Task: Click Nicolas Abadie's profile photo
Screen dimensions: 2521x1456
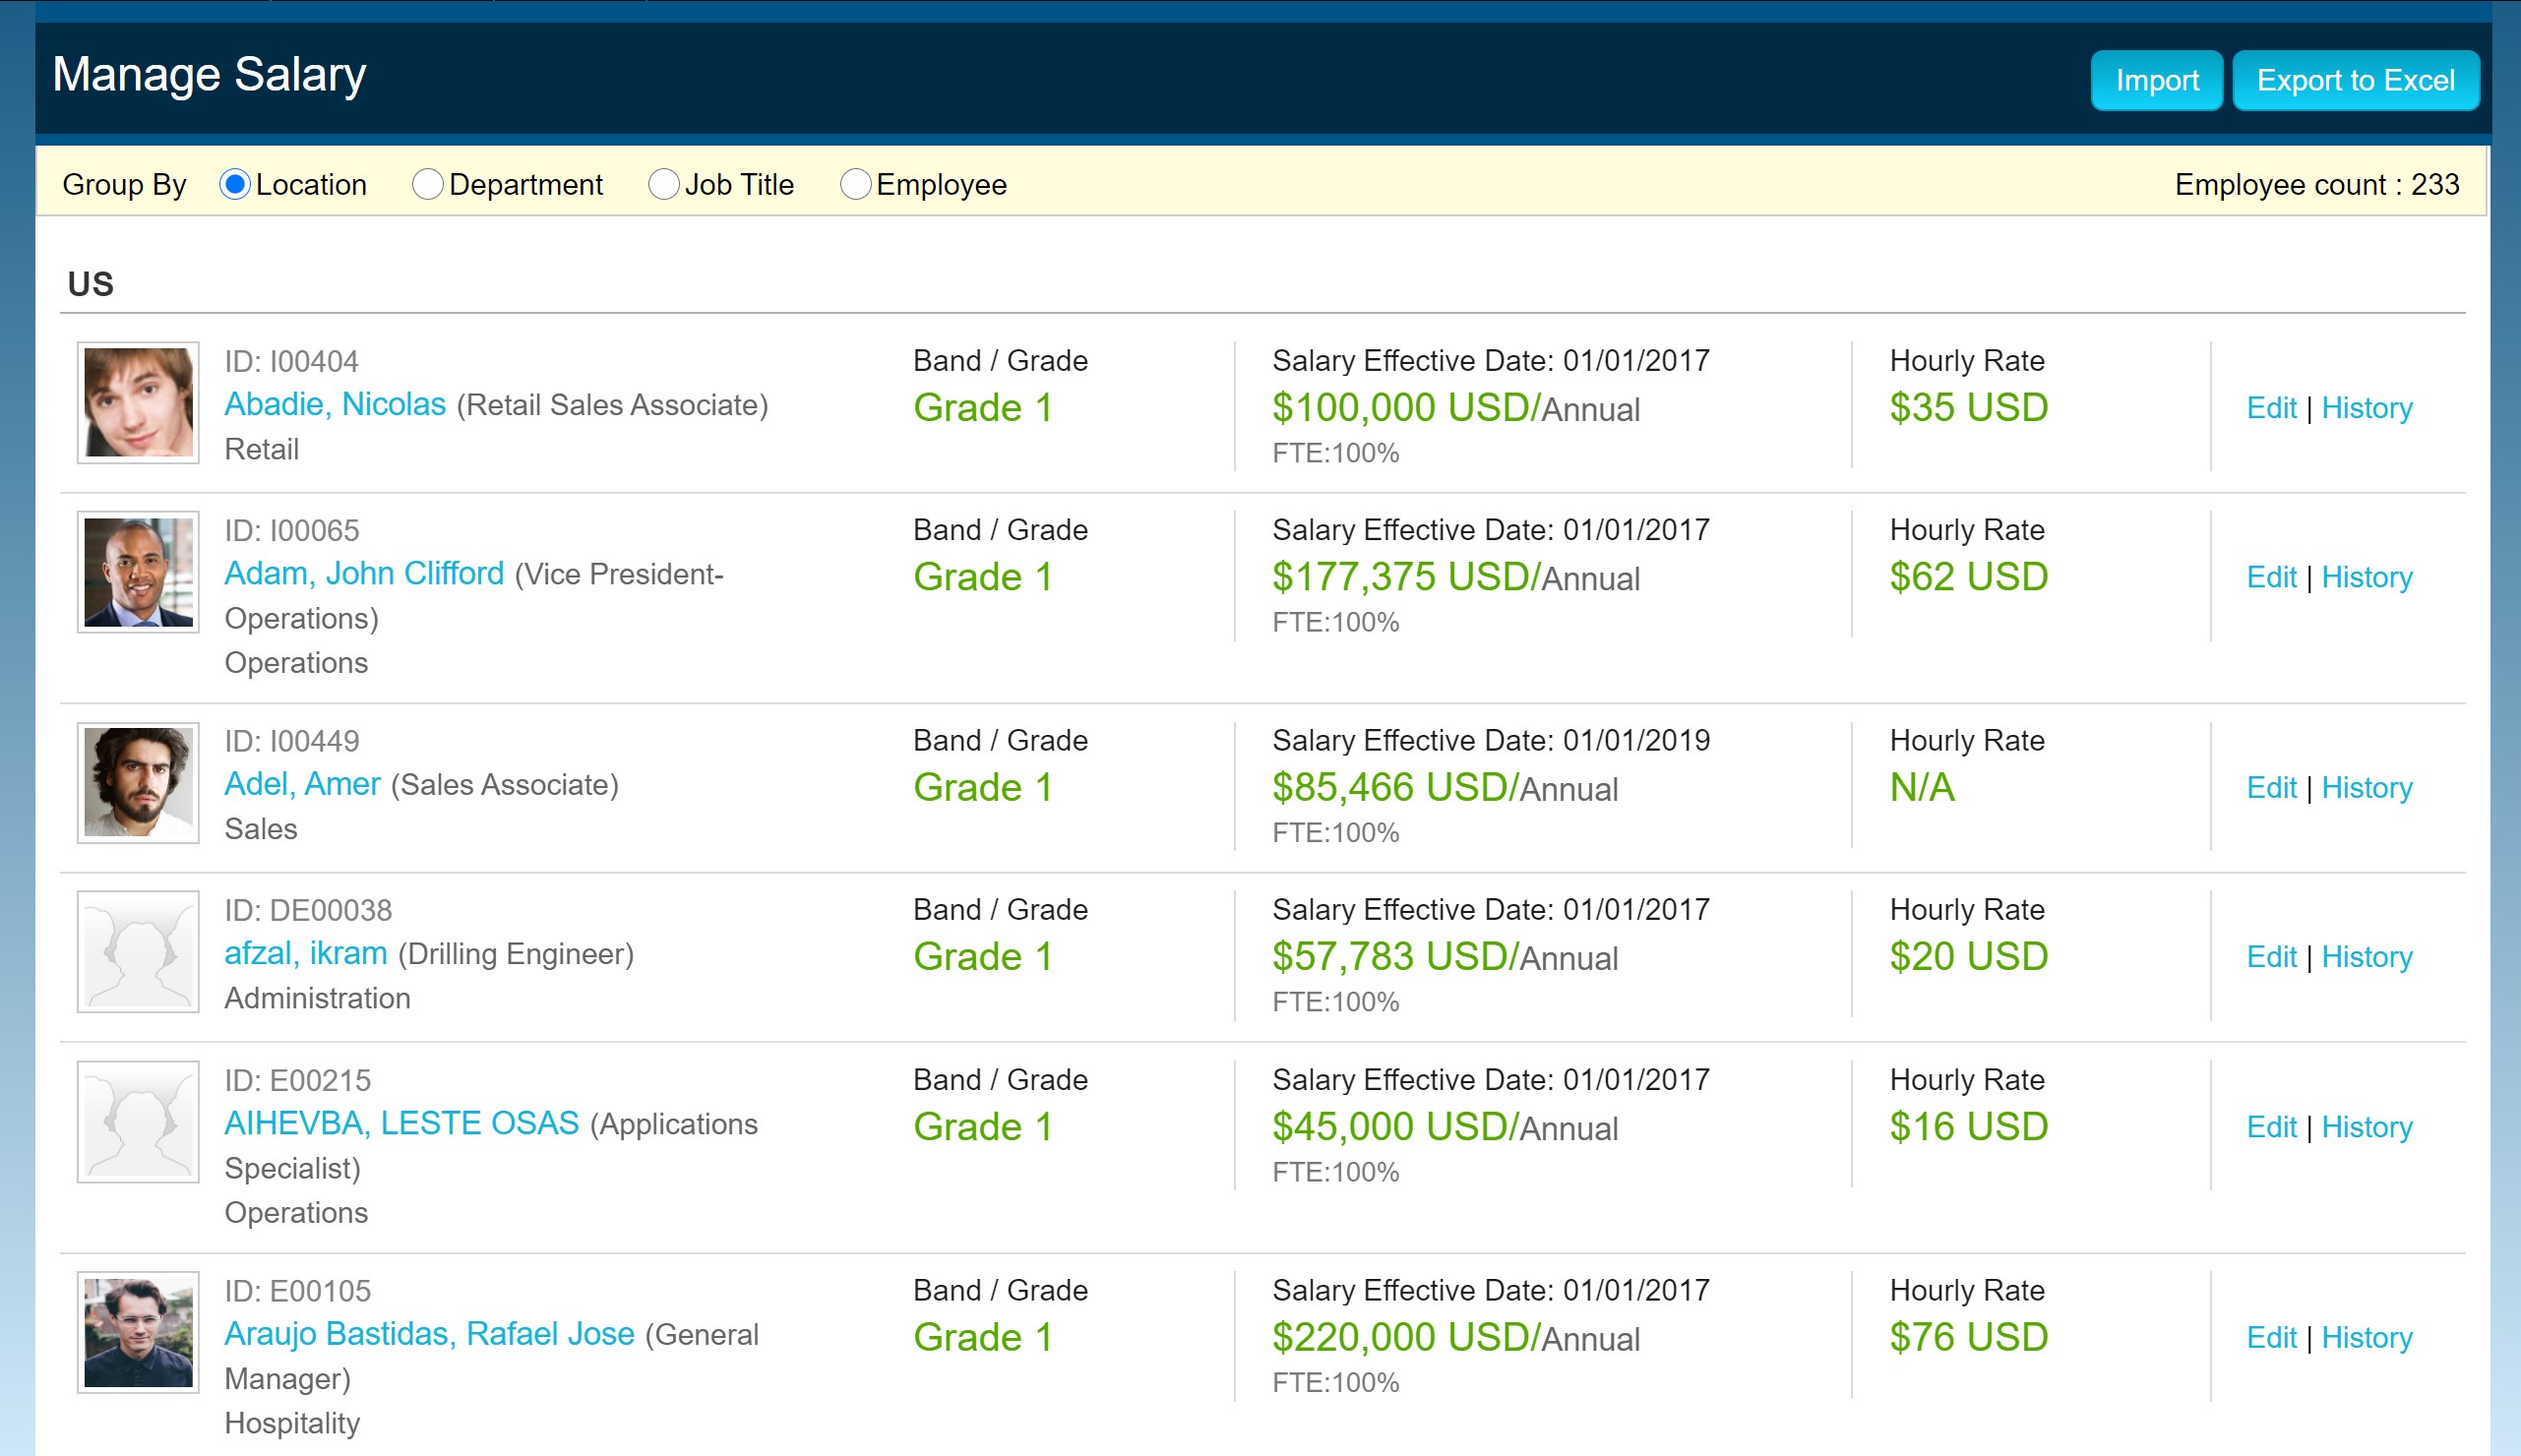Action: coord(138,402)
